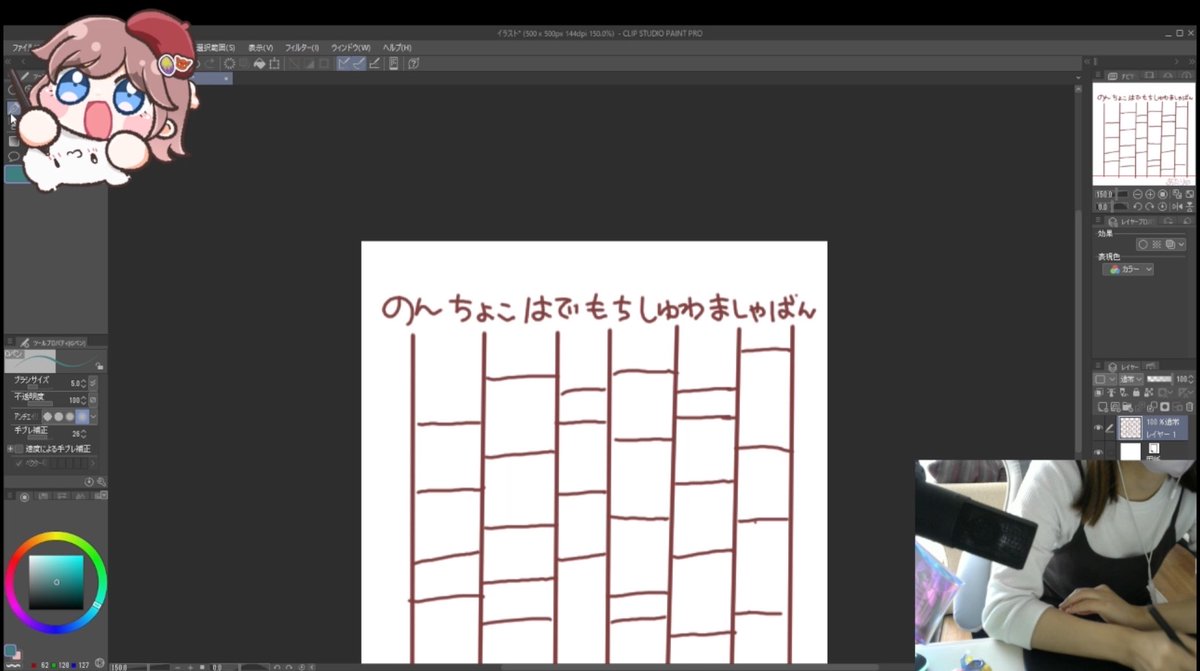
Task: Hide レイヤー 1 with its eye icon
Action: [x=1098, y=428]
